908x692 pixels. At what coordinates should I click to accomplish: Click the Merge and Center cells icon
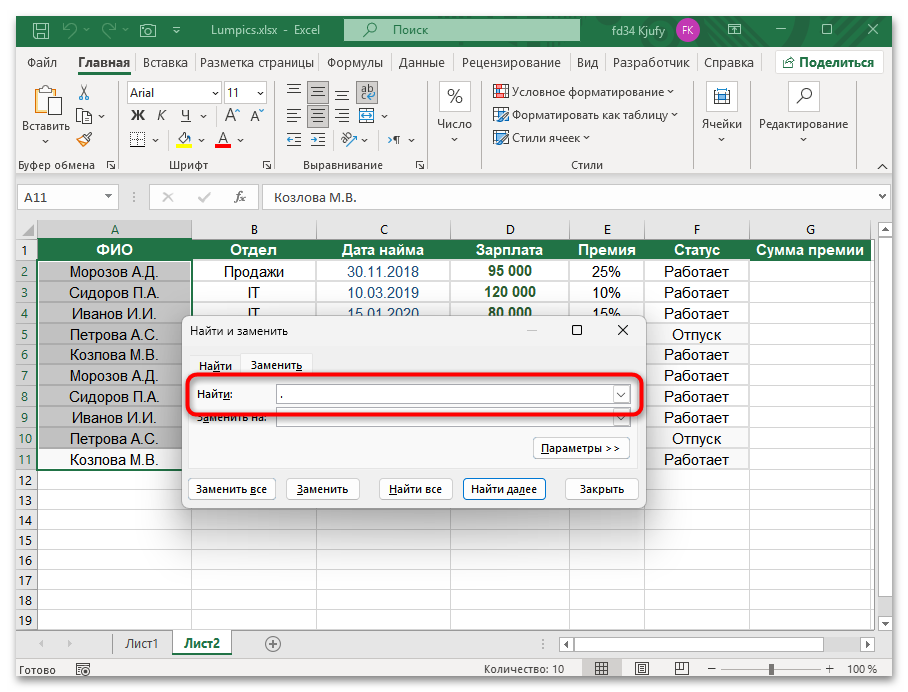[367, 116]
